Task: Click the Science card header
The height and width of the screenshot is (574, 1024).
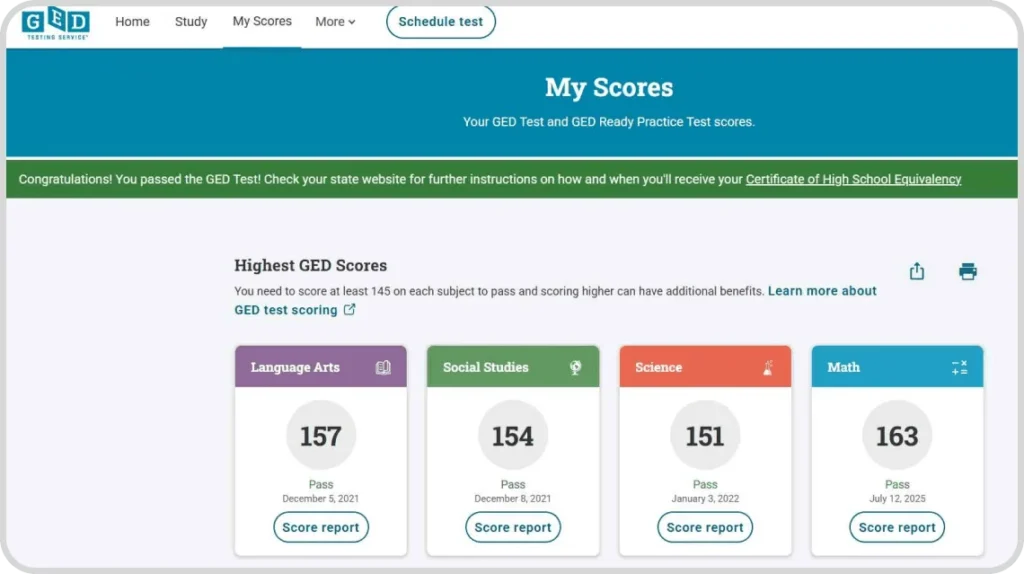Action: pos(705,367)
